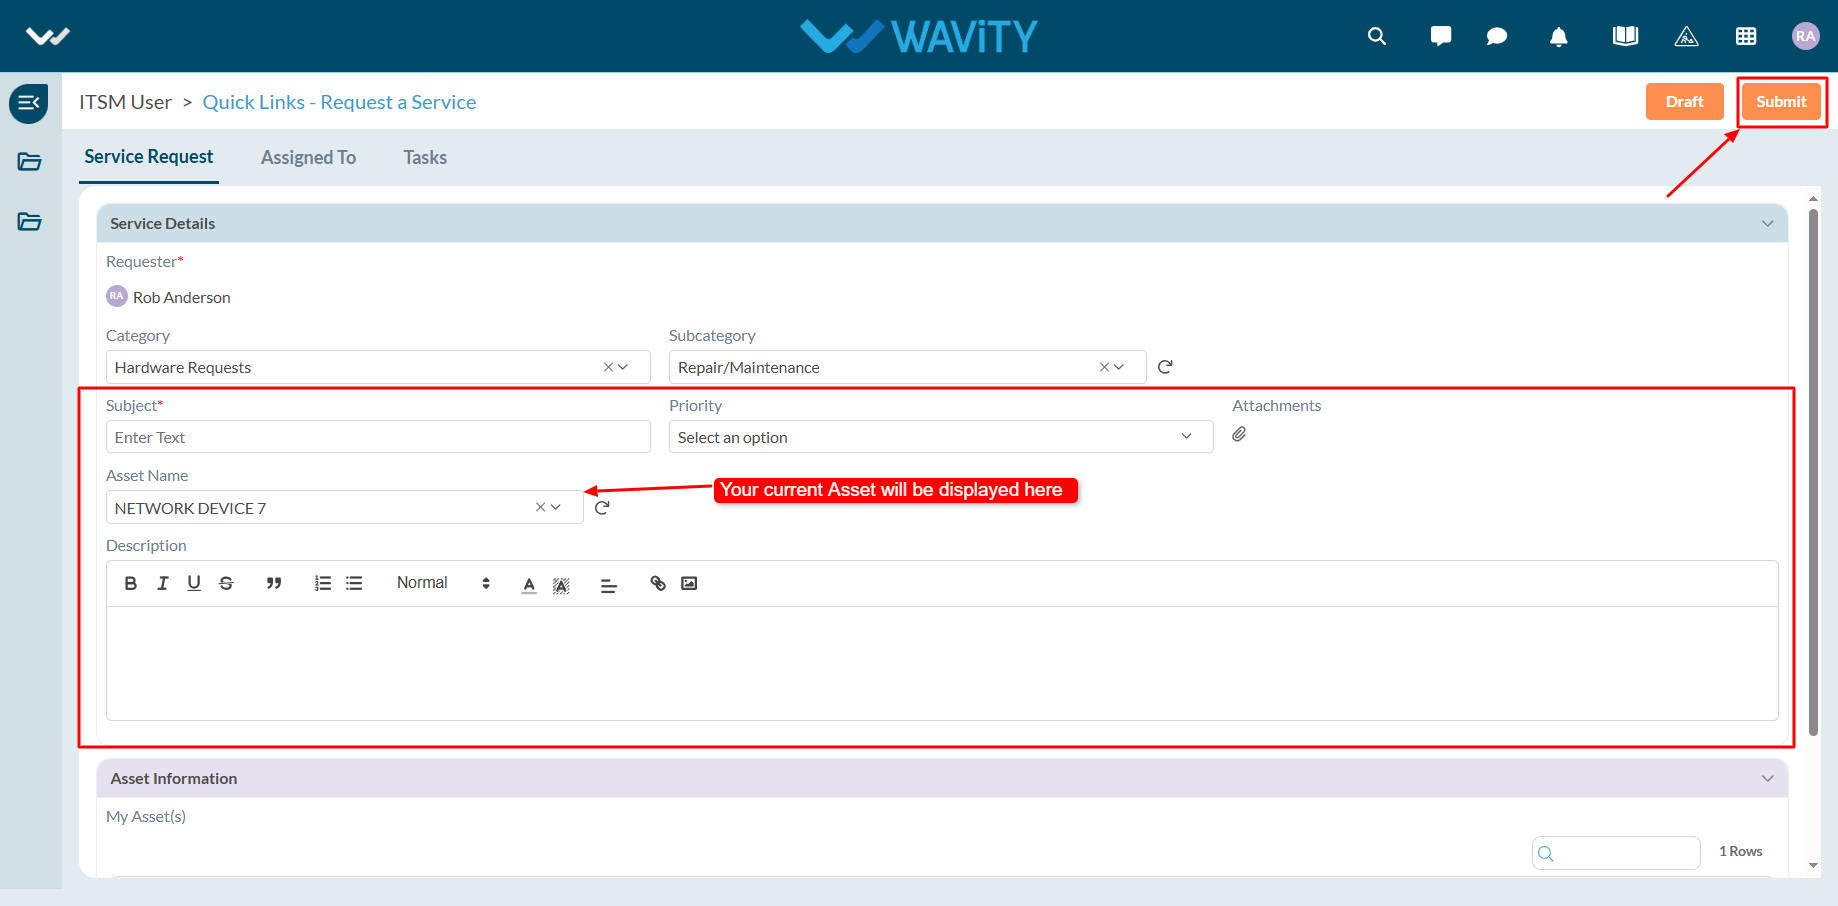Click the scrollbar down arrow
Screen dimensions: 1838x906
click(x=1813, y=866)
